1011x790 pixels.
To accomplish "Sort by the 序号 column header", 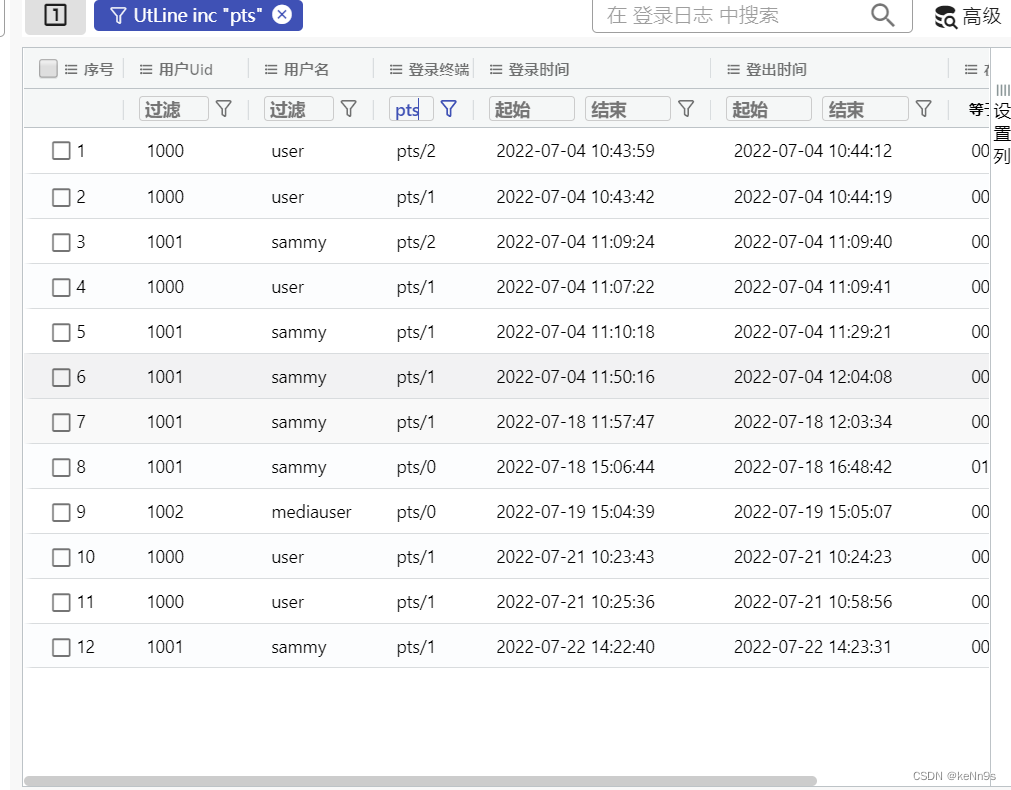I will [99, 70].
